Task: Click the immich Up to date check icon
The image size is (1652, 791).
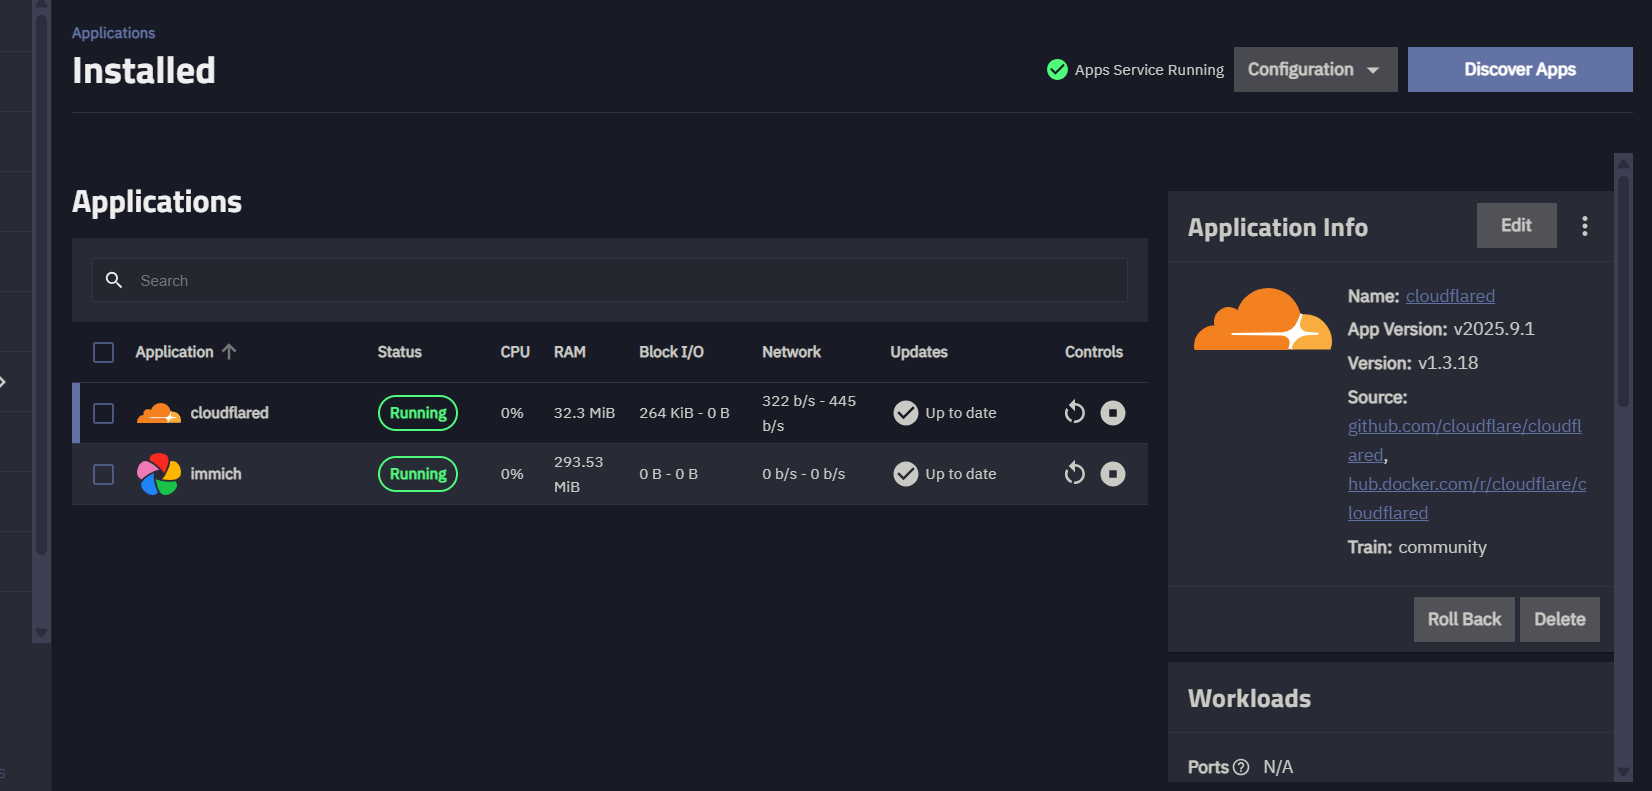Action: (906, 474)
